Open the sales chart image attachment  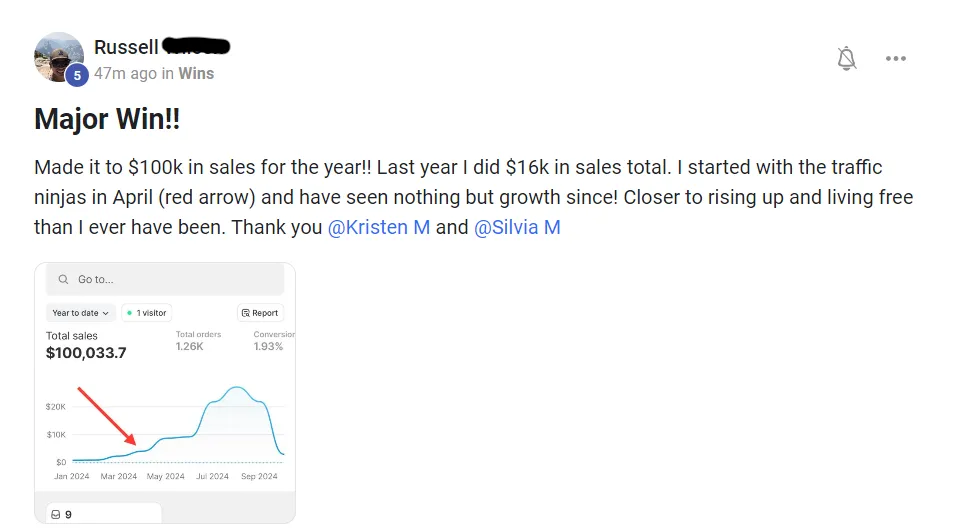pyautogui.click(x=165, y=393)
